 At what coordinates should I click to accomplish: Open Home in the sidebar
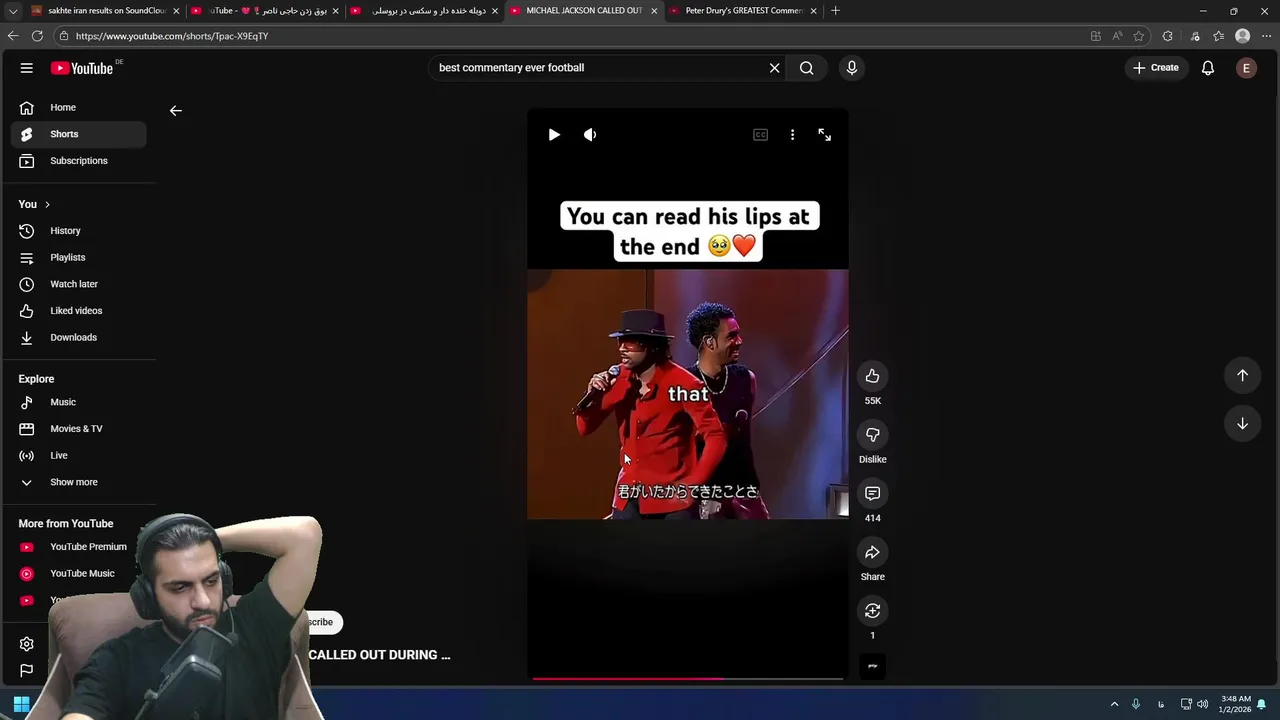point(78,108)
